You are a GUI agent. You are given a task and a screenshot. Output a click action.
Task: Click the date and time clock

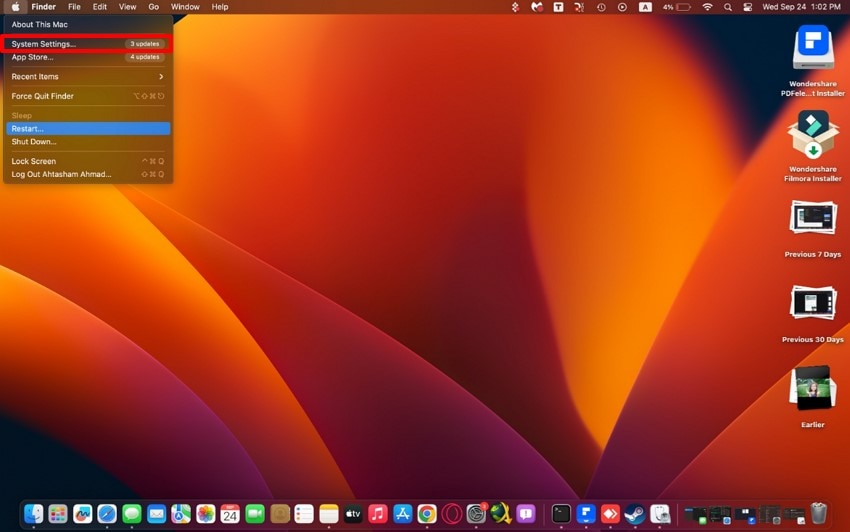(801, 7)
